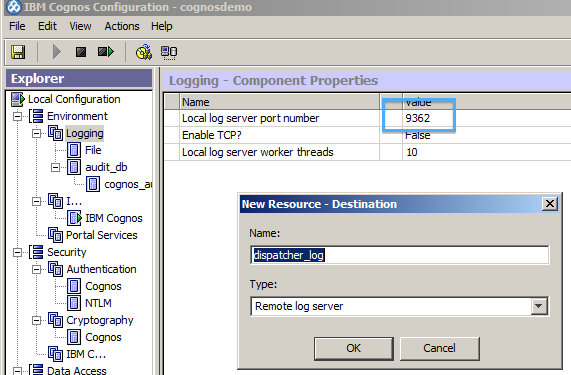Collapse the Logging tree node

[x=36, y=134]
